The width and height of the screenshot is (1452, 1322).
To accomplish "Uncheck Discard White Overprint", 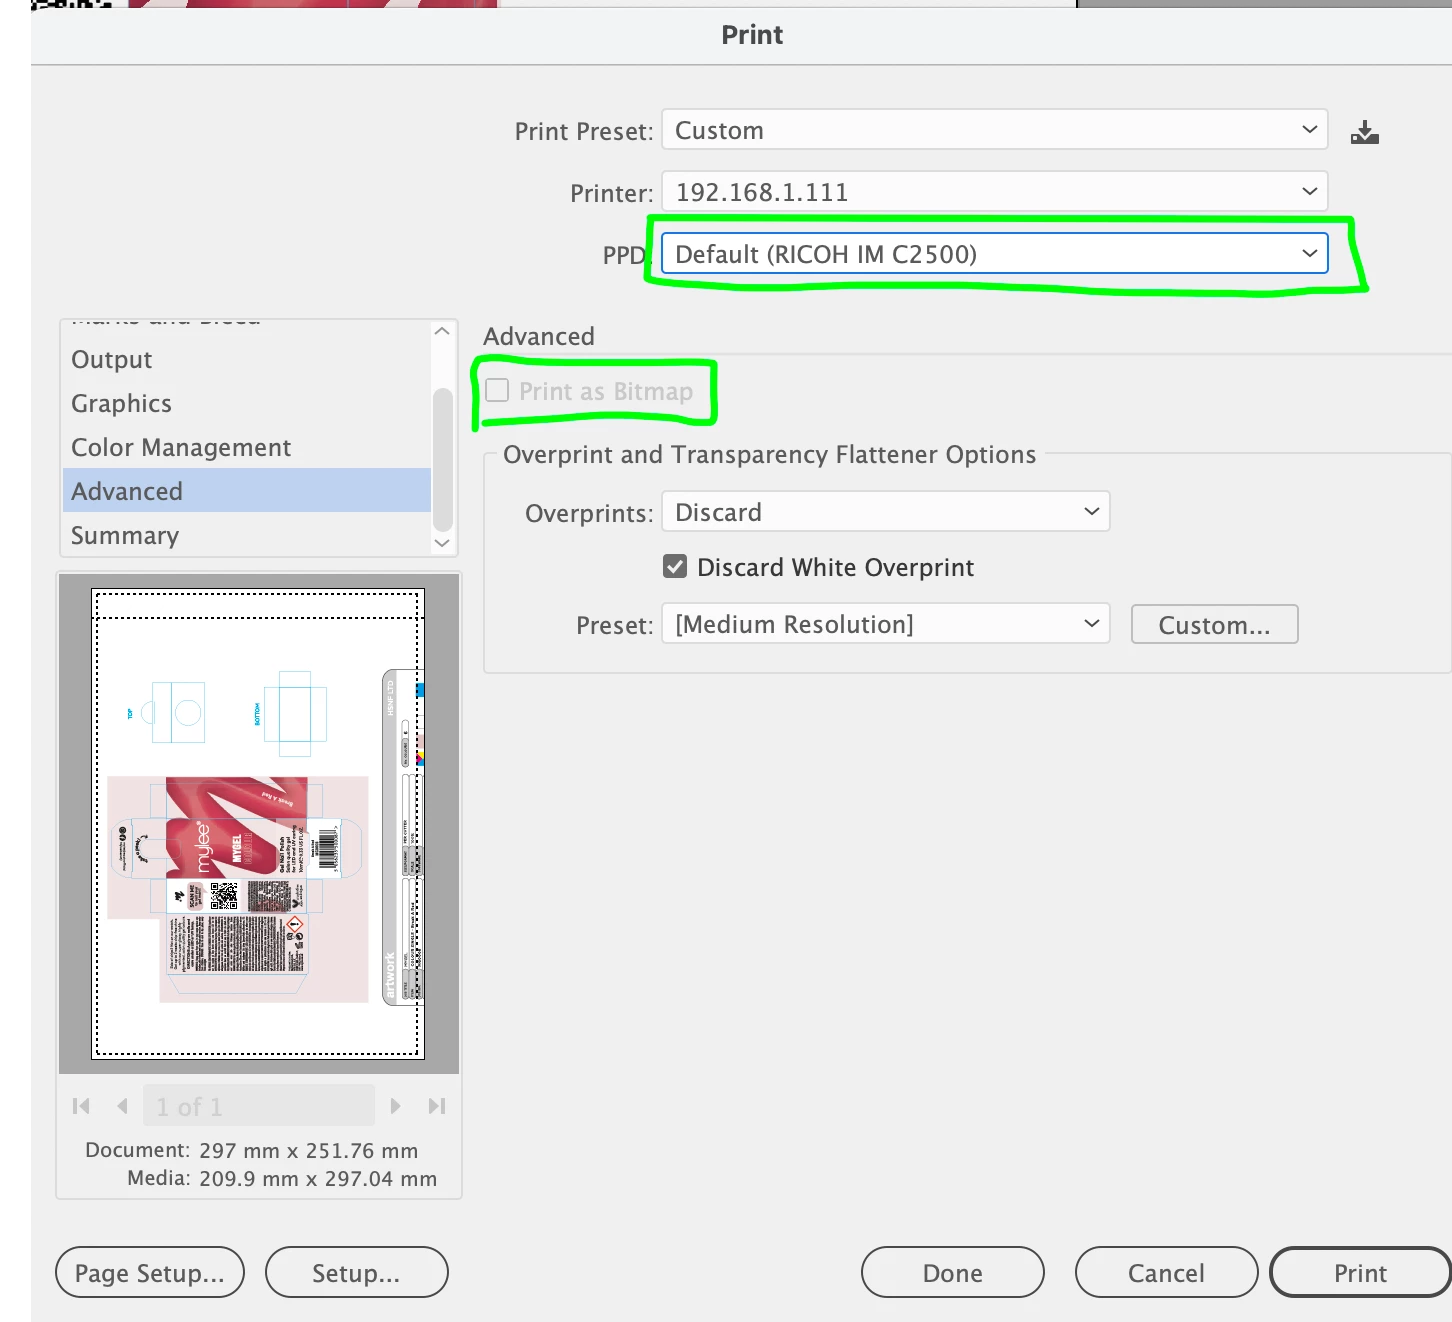I will [x=675, y=567].
